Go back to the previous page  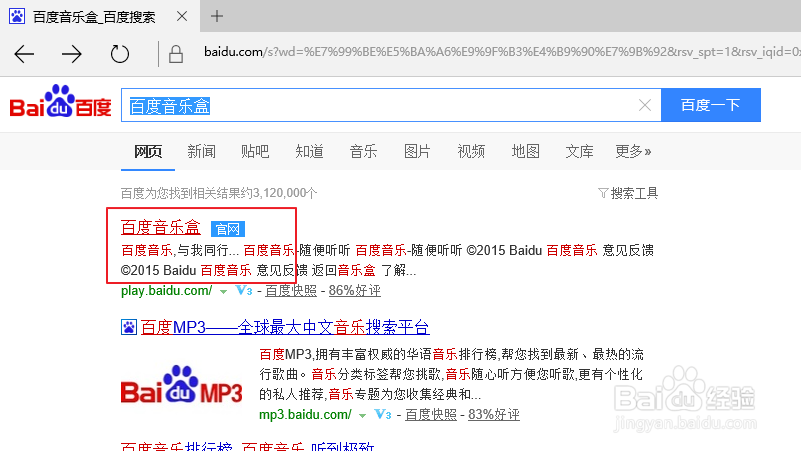click(x=24, y=54)
